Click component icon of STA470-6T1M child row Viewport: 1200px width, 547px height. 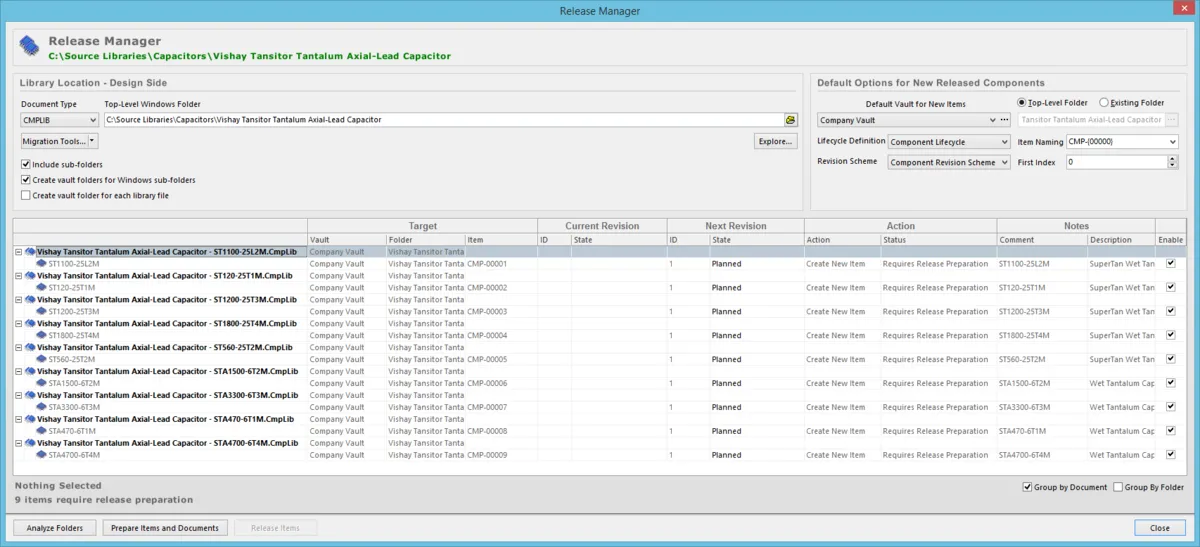tap(41, 432)
